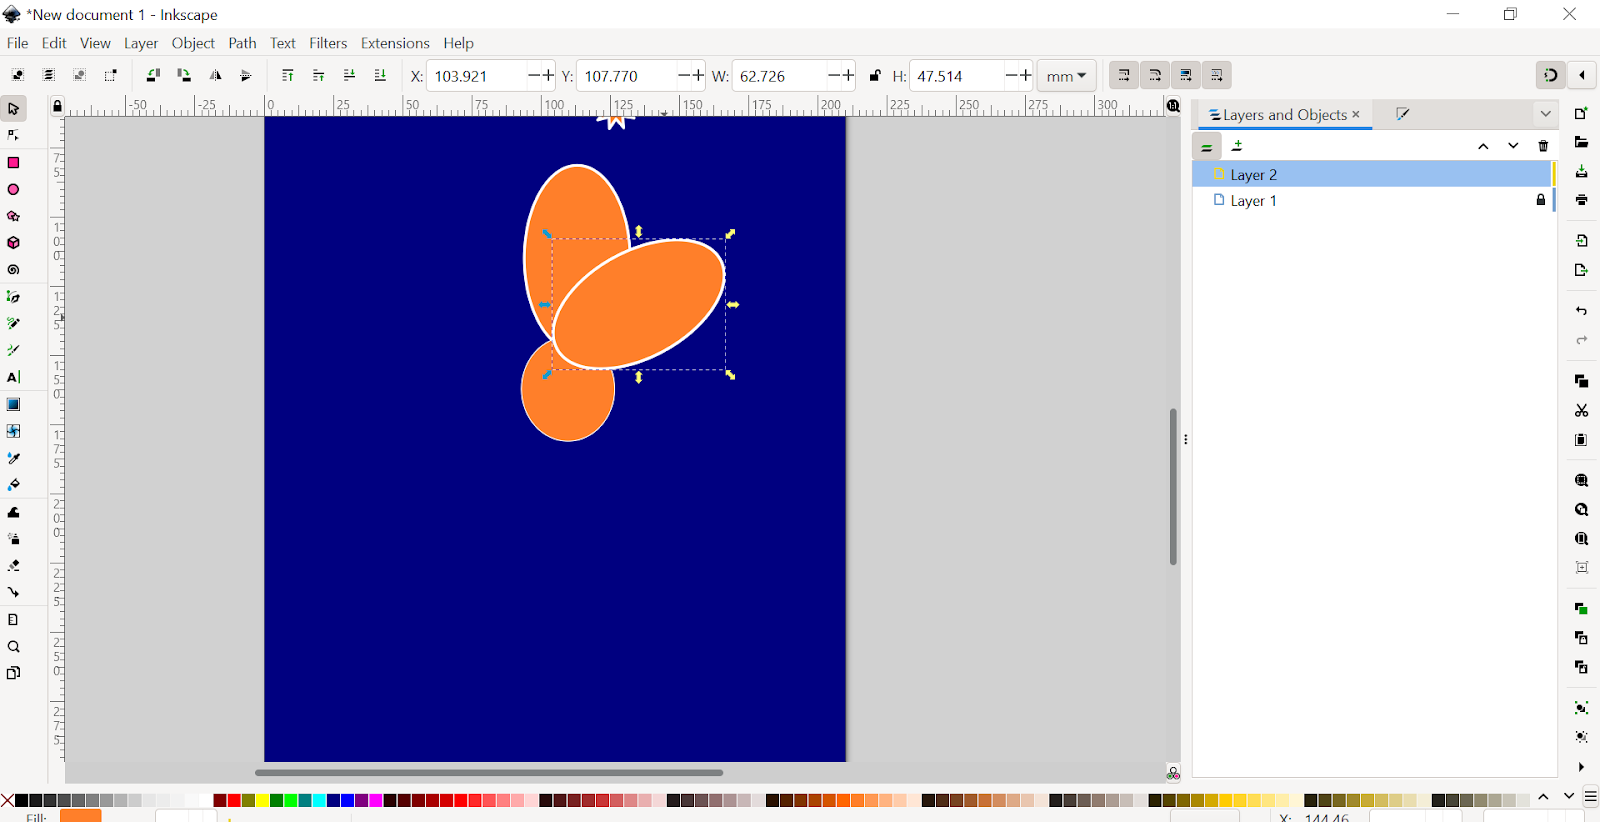Click Select all objects icon

tap(18, 76)
